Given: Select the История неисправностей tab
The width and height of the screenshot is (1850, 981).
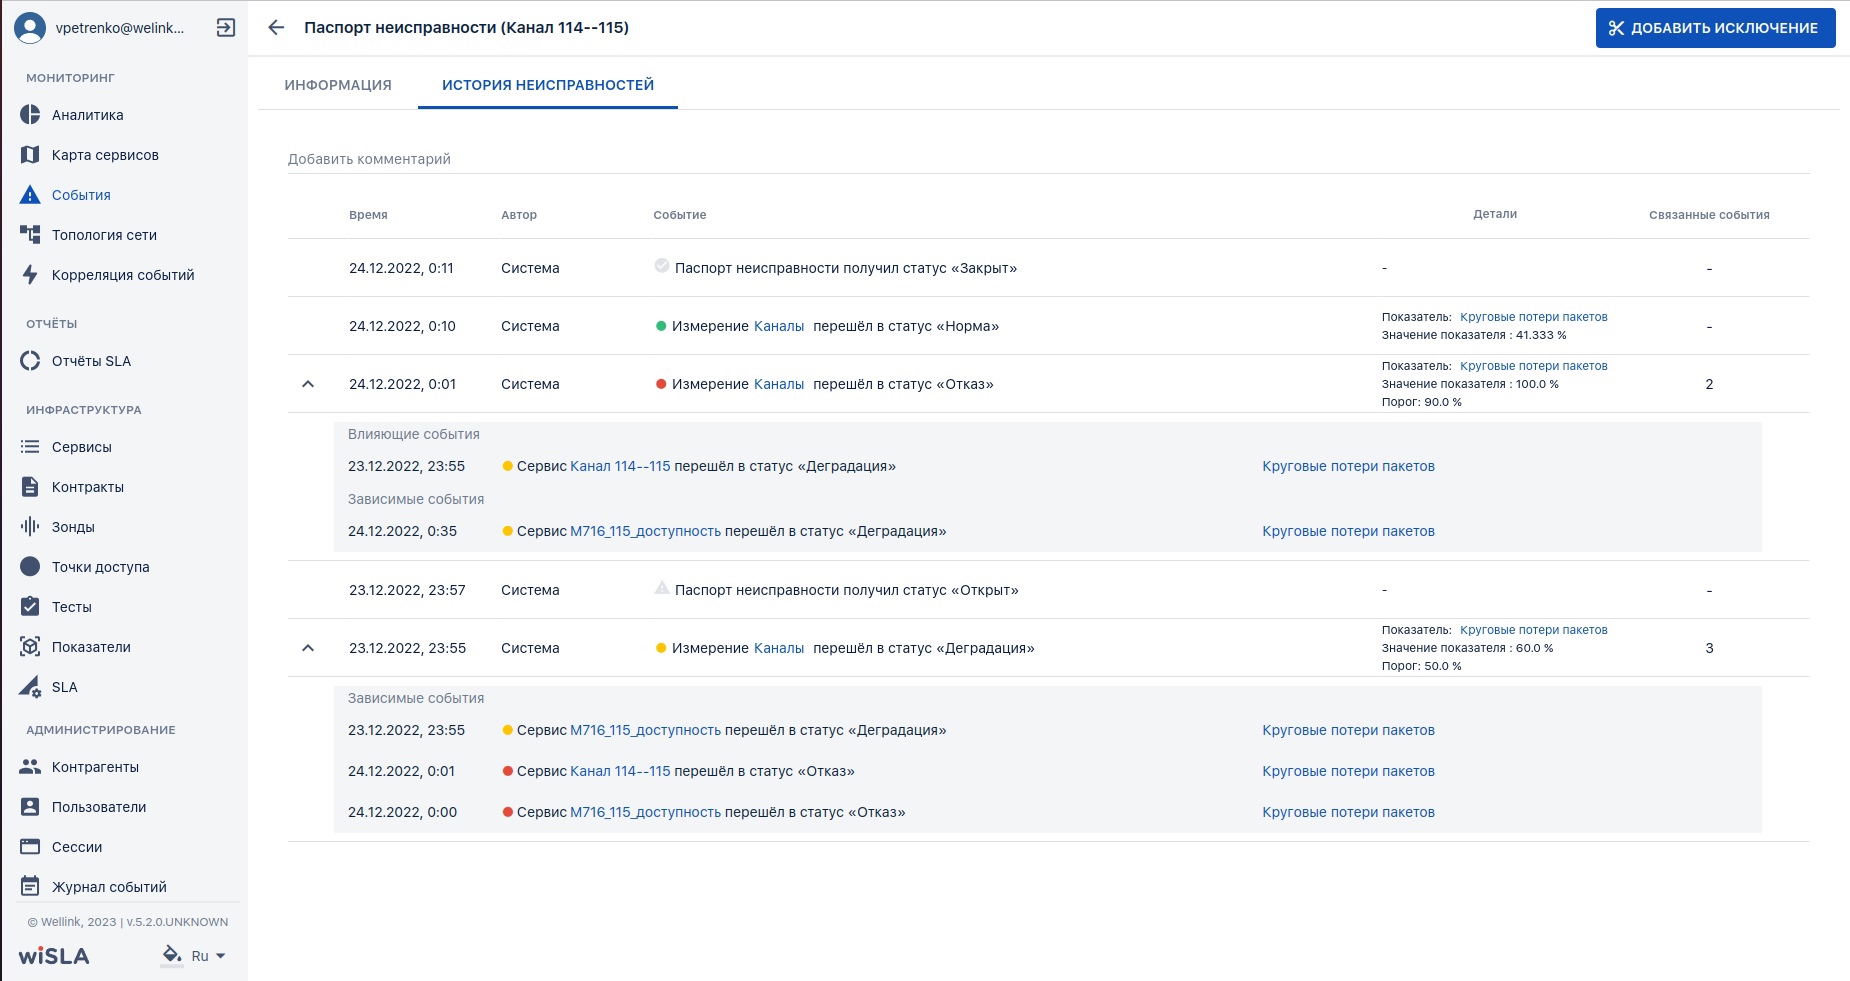Looking at the screenshot, I should (548, 85).
